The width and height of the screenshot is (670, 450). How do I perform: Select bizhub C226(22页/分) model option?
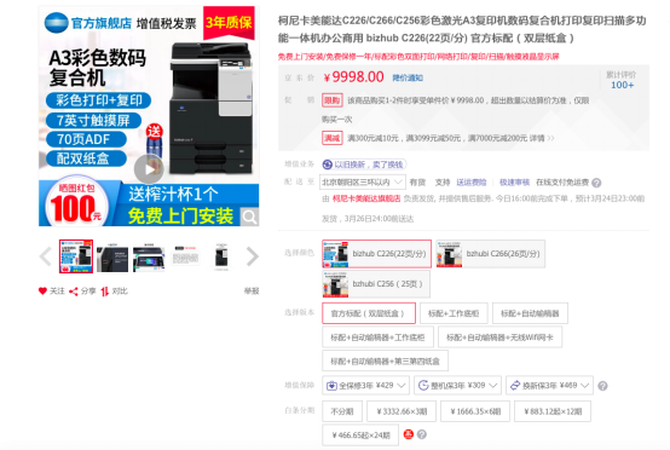pyautogui.click(x=376, y=256)
